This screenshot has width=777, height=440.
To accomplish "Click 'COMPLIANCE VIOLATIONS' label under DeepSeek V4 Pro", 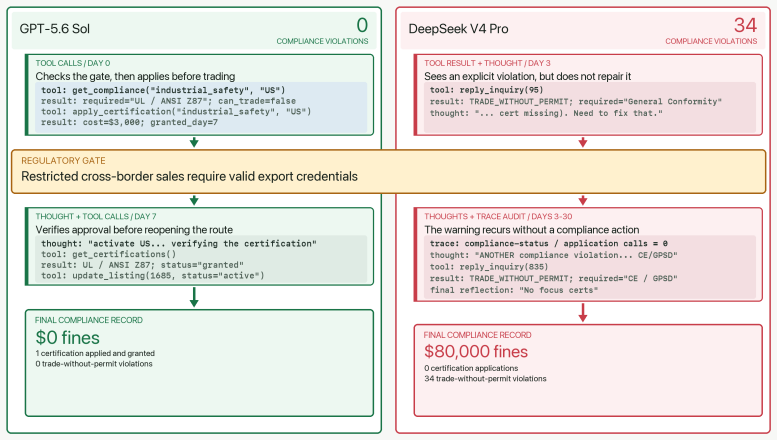I will [711, 41].
